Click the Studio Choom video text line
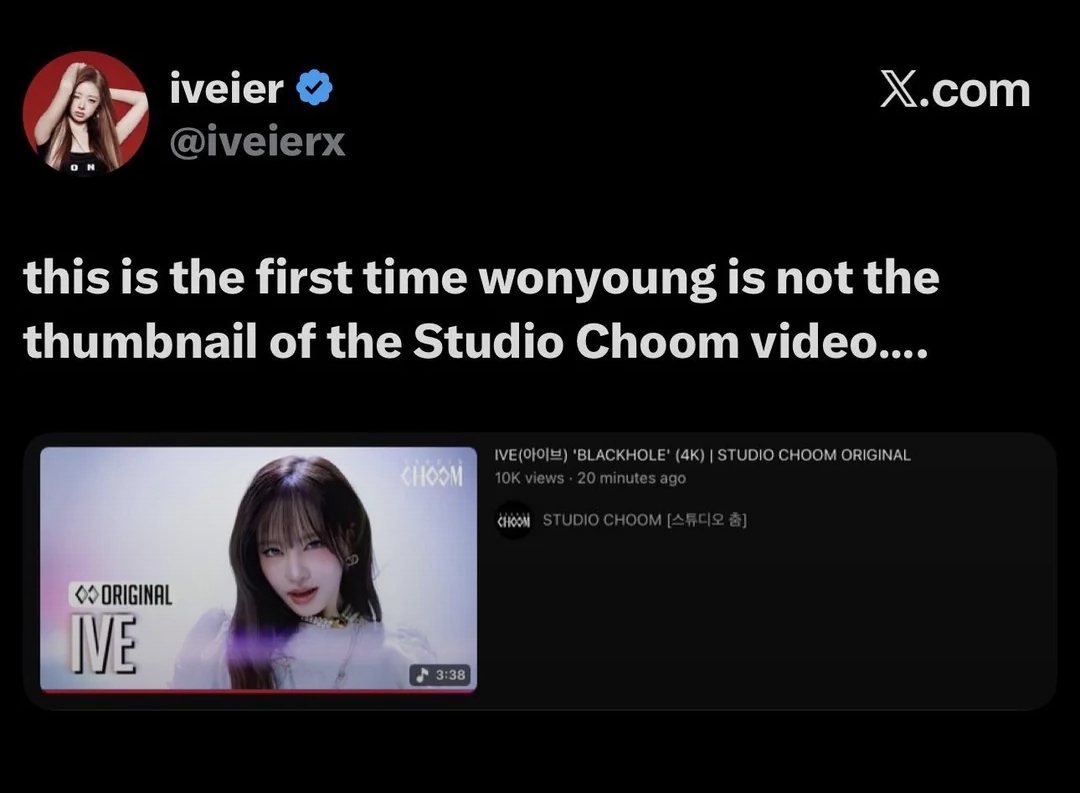The height and width of the screenshot is (793, 1080). [x=476, y=342]
